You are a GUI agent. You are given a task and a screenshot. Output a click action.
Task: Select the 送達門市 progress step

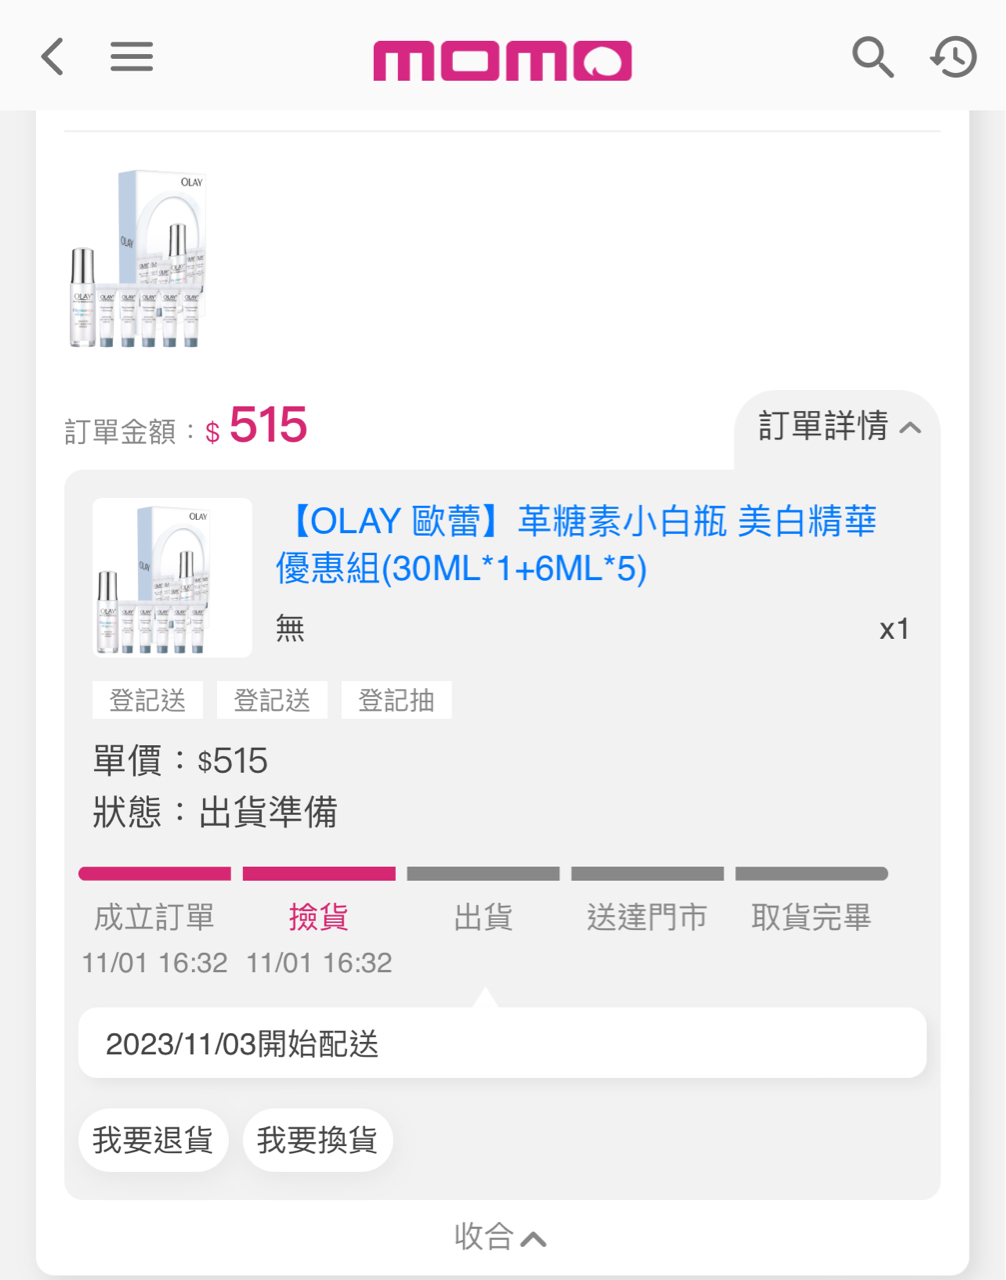647,917
